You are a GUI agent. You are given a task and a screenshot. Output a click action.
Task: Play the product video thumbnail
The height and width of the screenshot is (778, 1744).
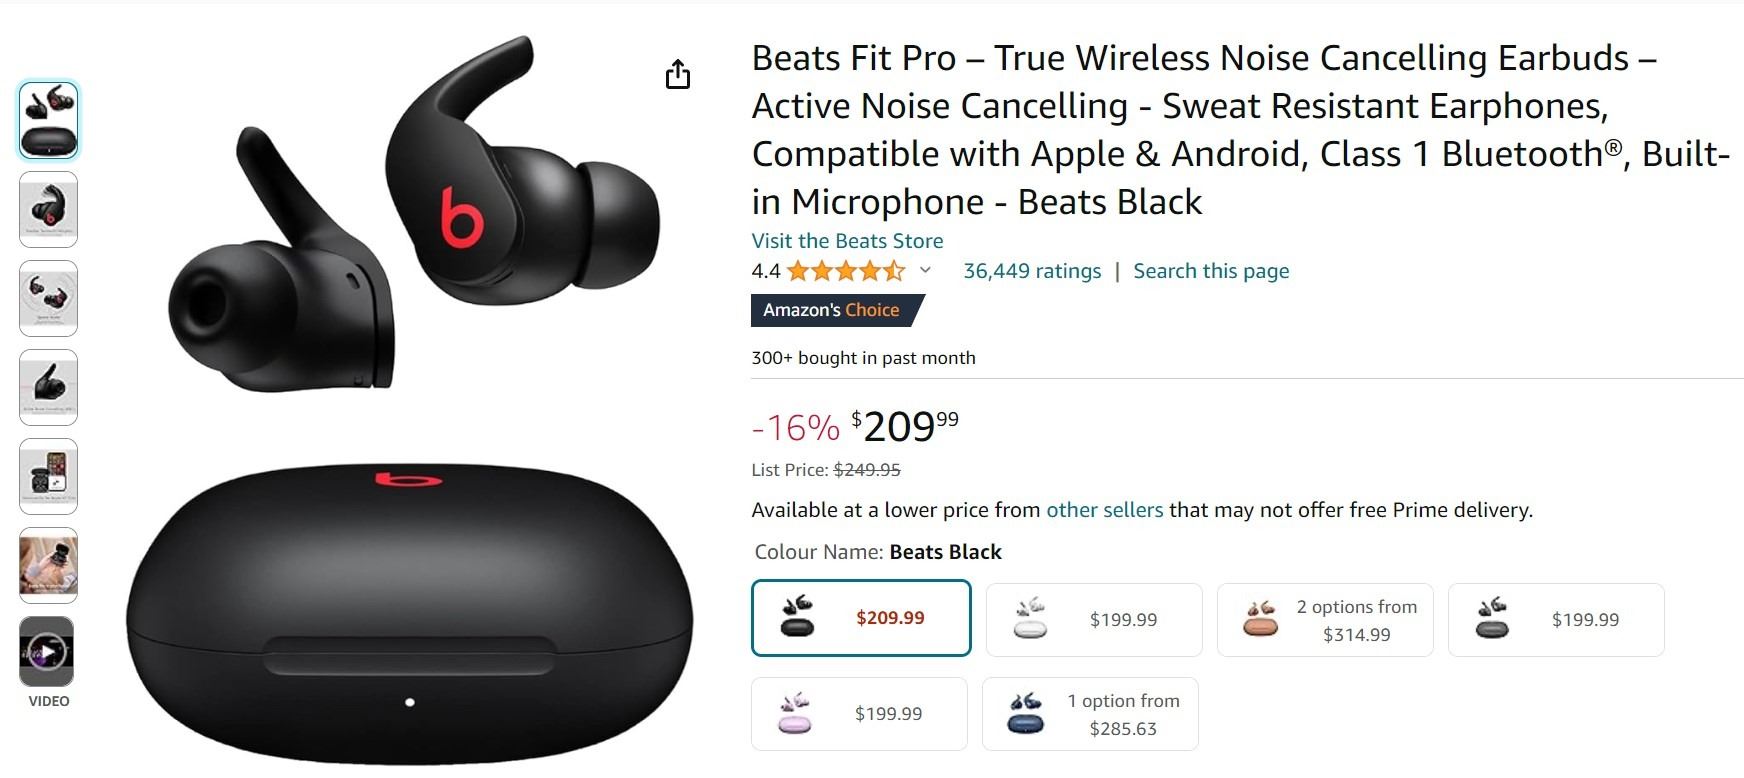point(47,652)
